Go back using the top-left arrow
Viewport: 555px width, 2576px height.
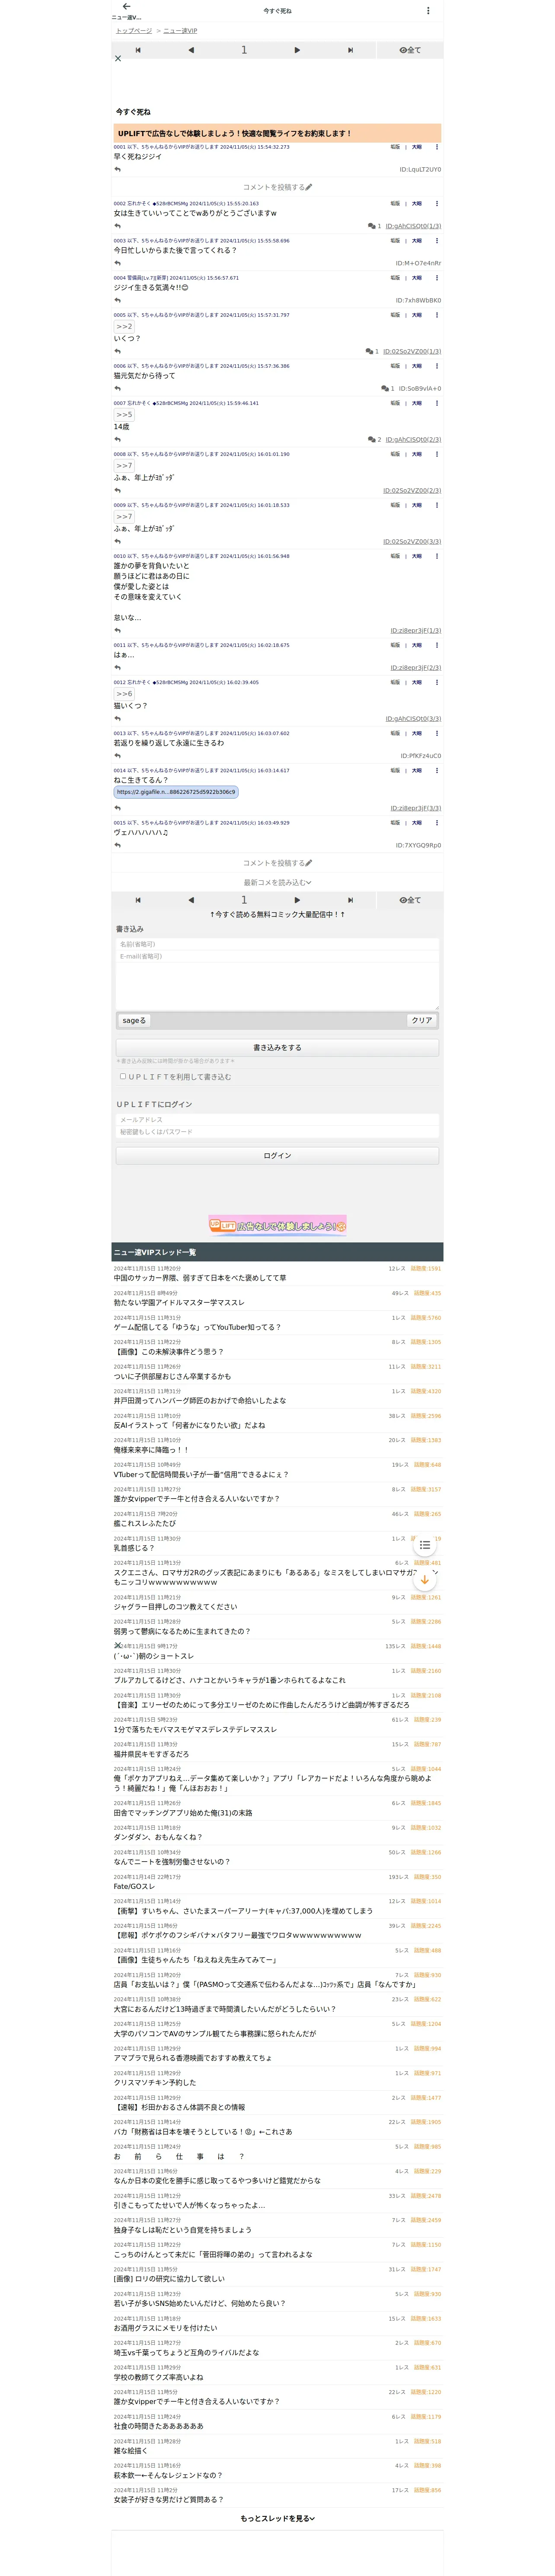pos(126,6)
